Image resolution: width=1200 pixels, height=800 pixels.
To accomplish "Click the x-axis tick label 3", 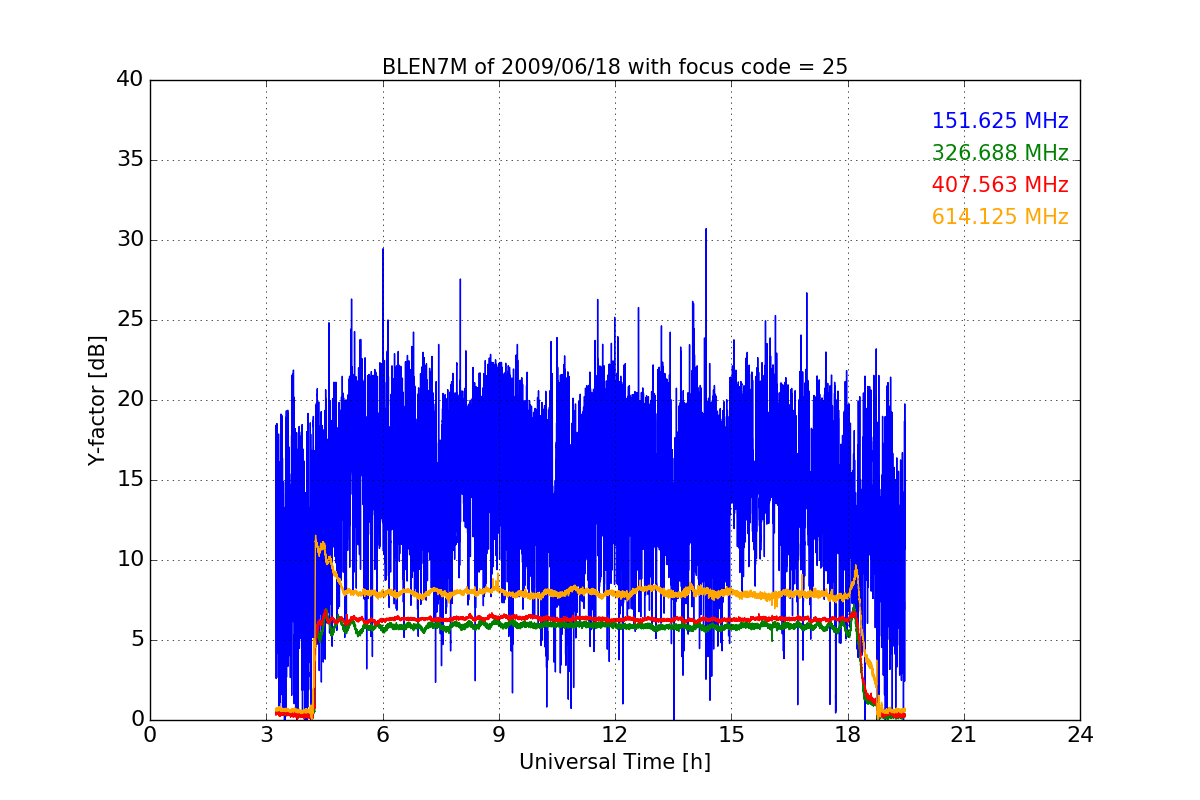I will [266, 735].
